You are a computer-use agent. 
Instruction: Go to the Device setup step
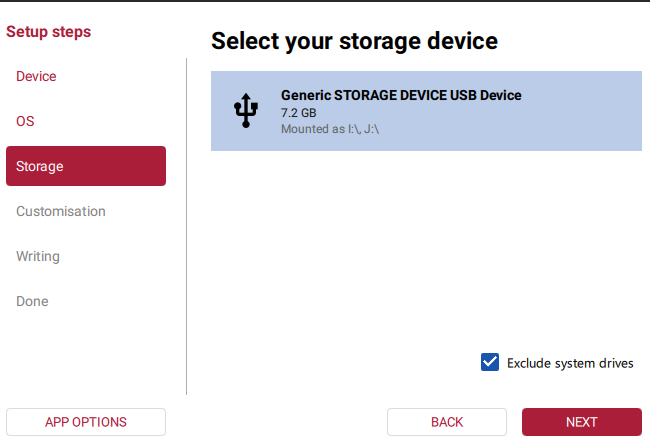[36, 76]
